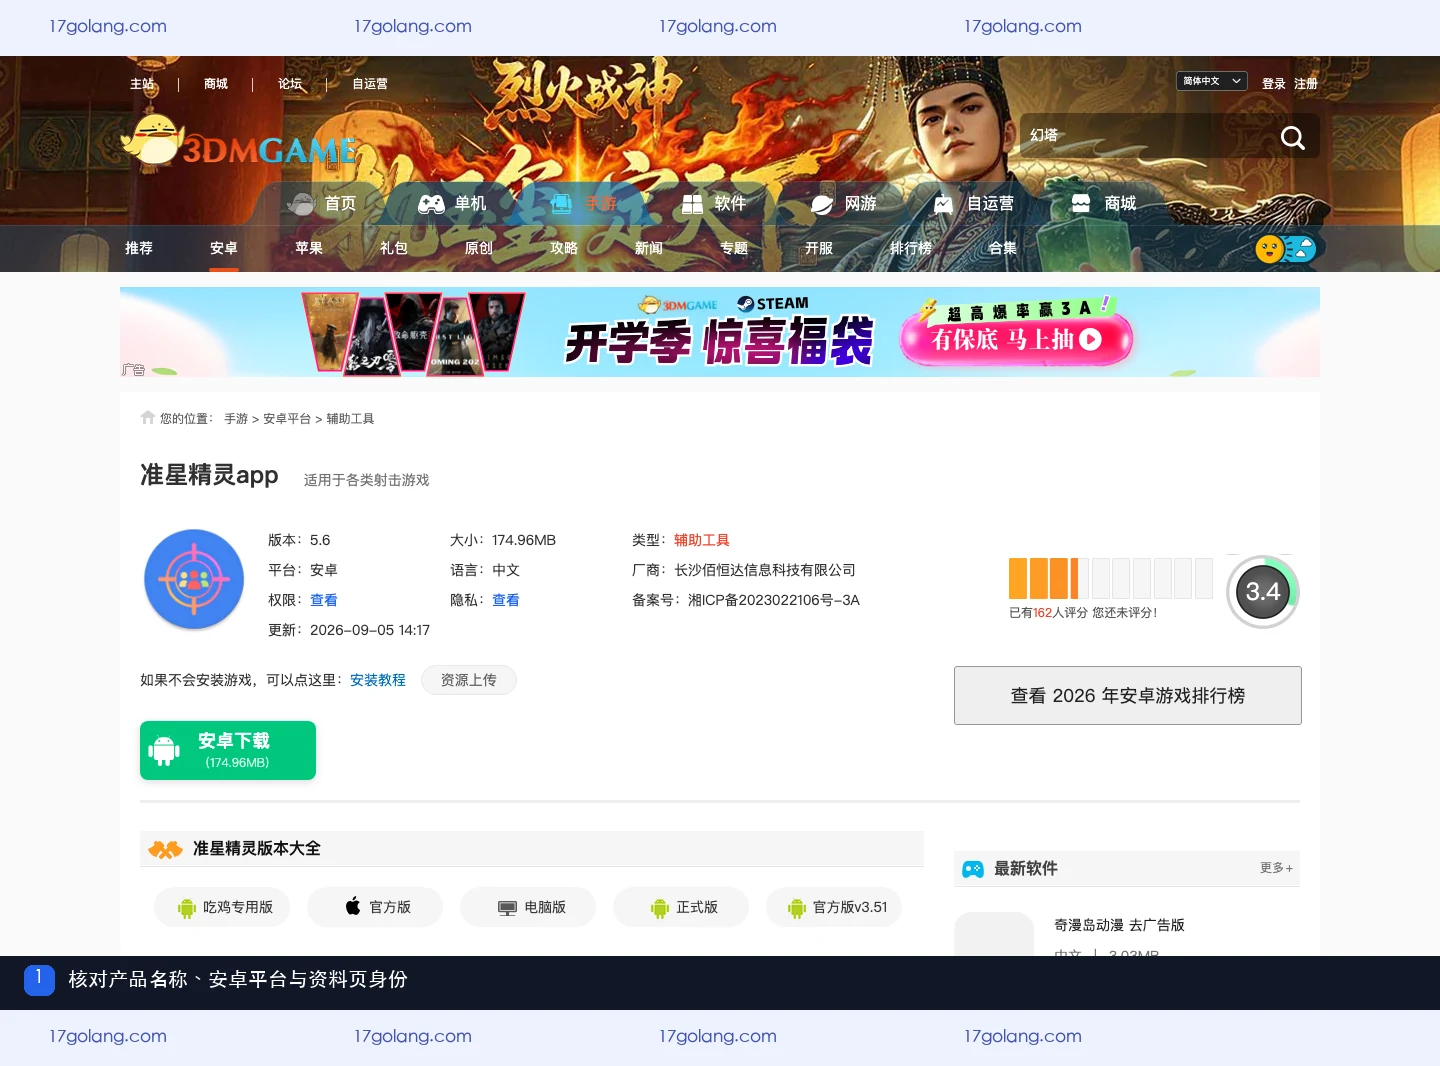Click the monitor icon on 电脑版
This screenshot has width=1440, height=1066.
point(507,908)
